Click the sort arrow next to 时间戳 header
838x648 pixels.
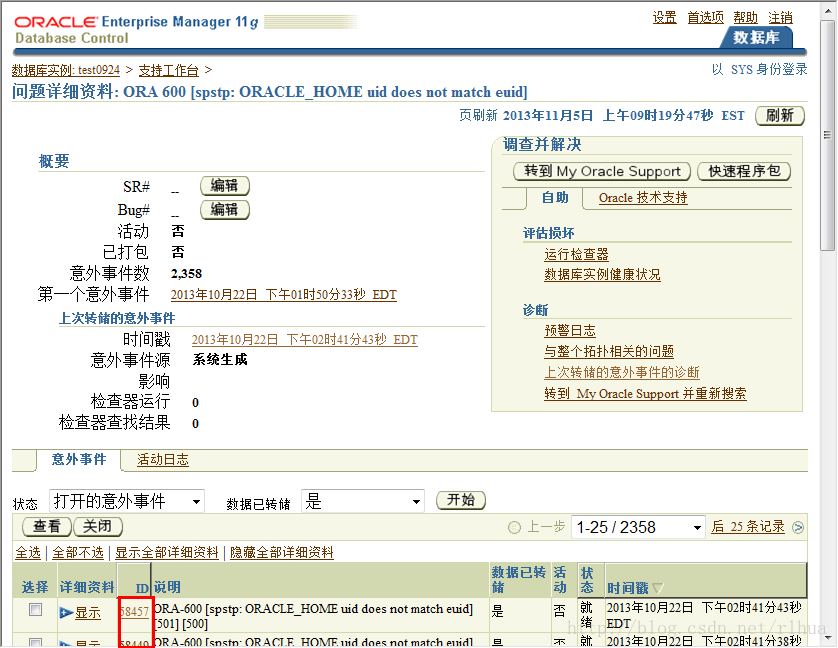[657, 588]
